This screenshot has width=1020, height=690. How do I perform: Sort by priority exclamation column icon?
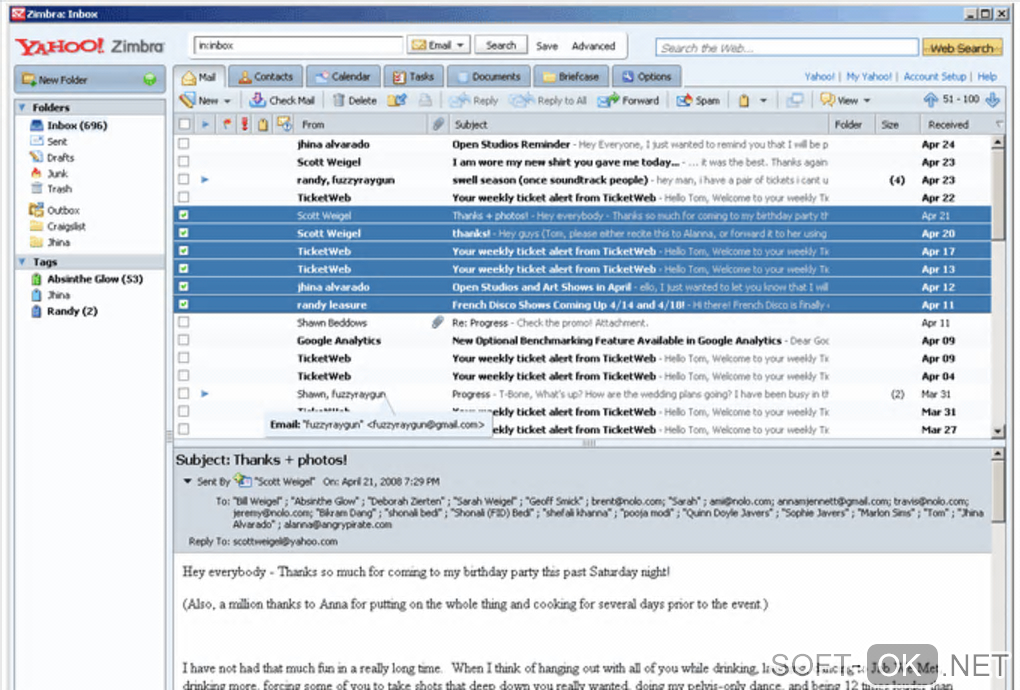coord(245,124)
